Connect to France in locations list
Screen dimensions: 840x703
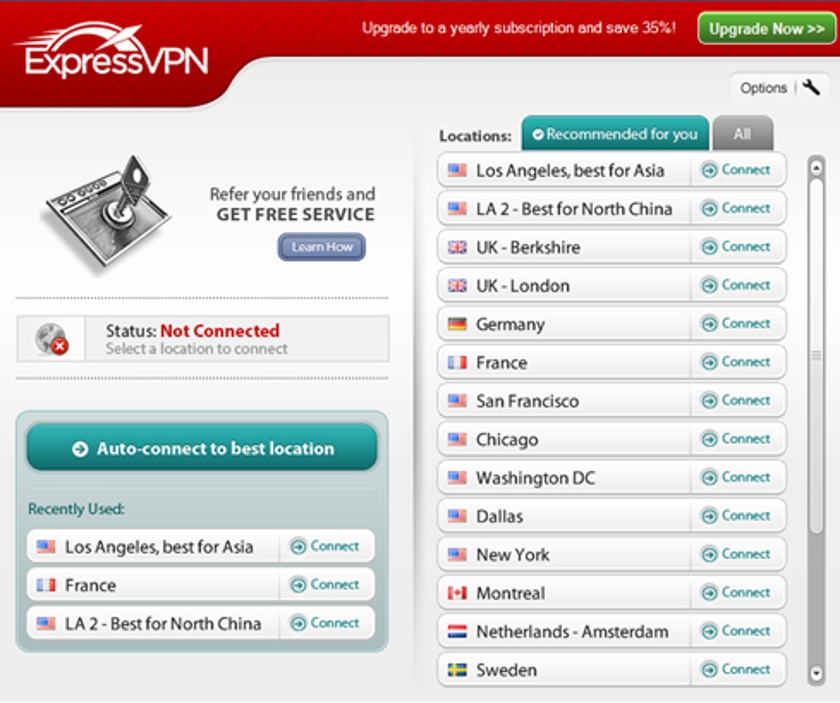[x=737, y=362]
